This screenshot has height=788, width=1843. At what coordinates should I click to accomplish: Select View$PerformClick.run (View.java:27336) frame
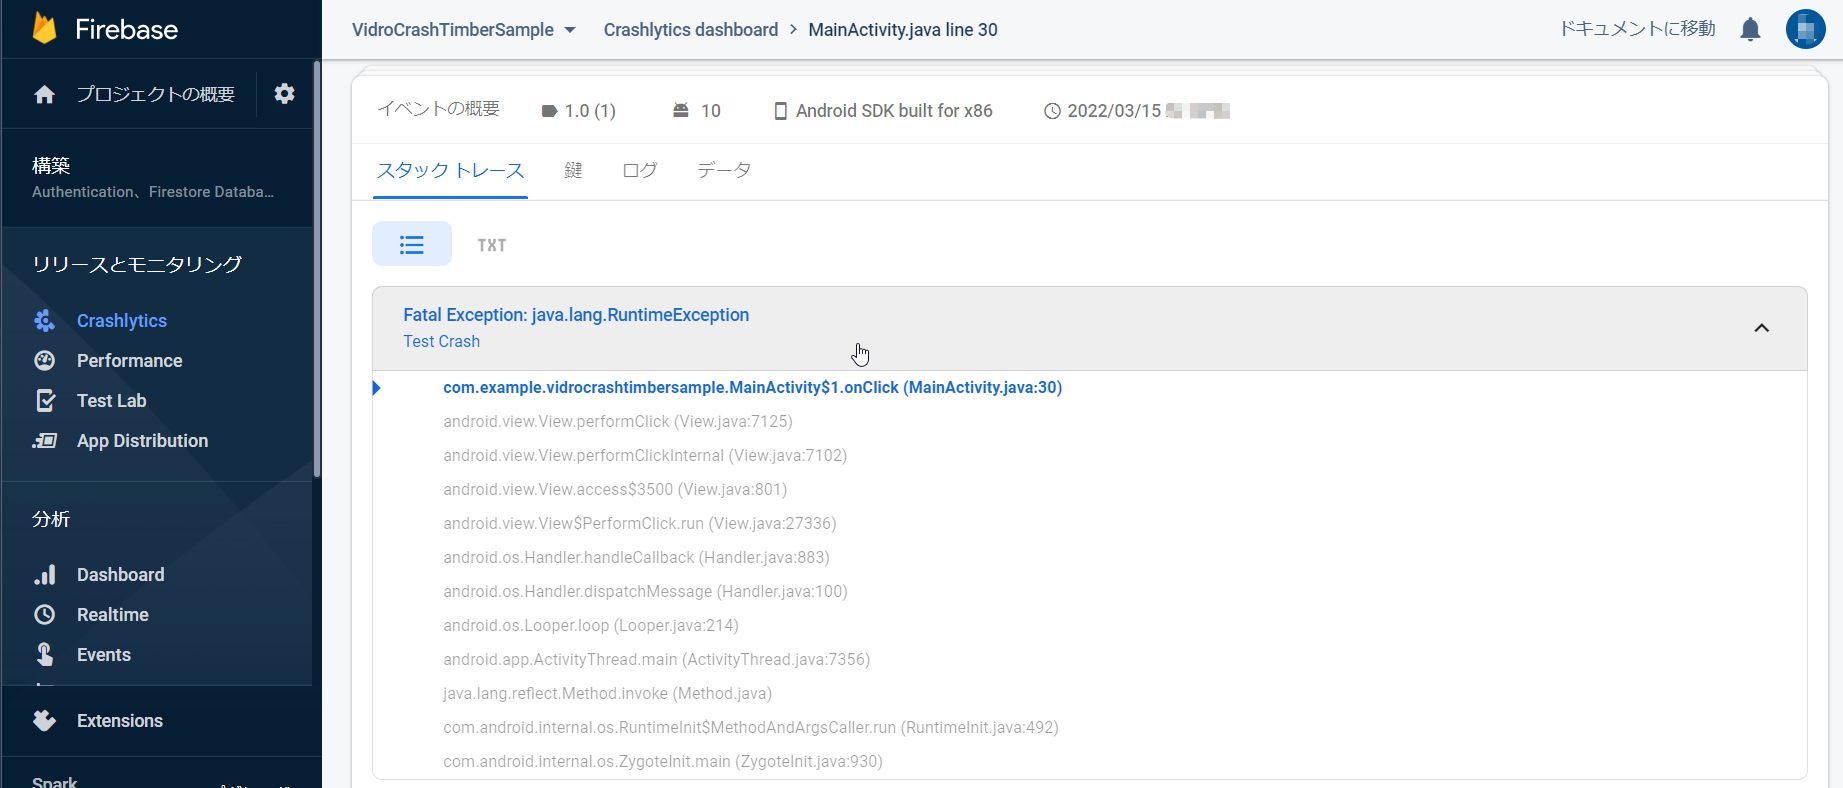tap(640, 523)
